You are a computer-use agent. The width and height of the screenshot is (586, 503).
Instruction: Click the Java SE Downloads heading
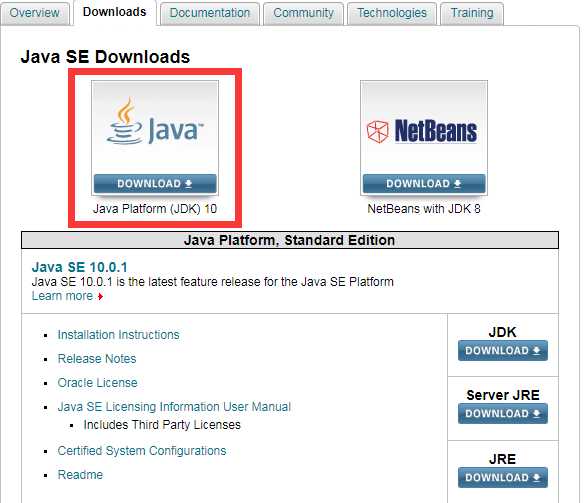pyautogui.click(x=105, y=57)
